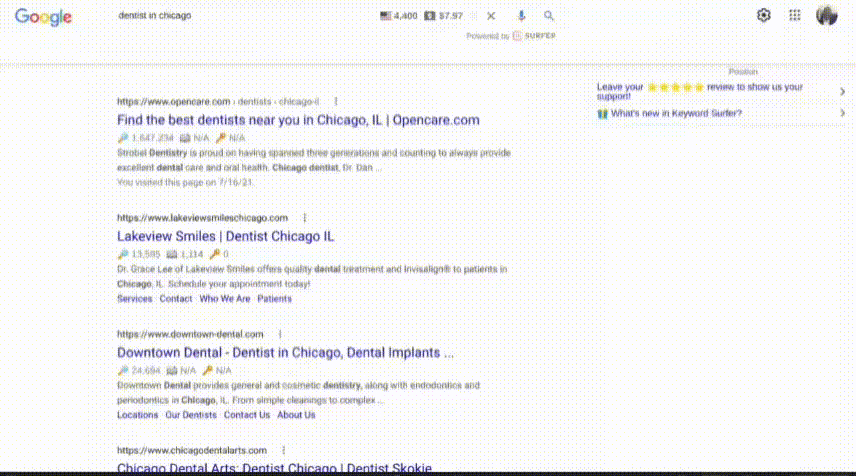Open 'Chicago Dental Arts' result title
856x476 pixels.
click(x=274, y=468)
